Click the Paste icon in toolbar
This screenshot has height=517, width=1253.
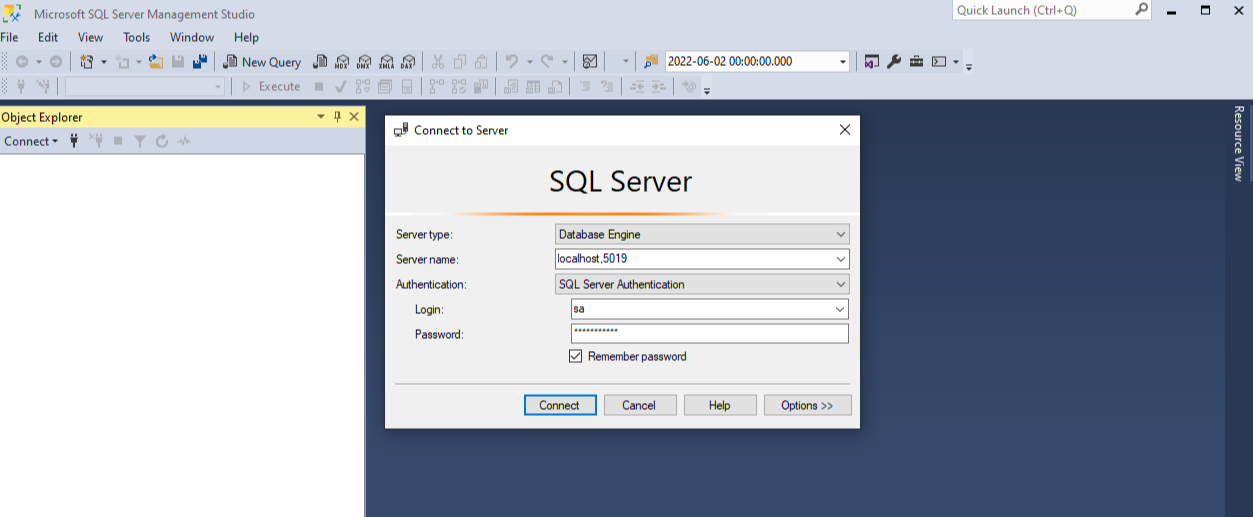tap(481, 62)
